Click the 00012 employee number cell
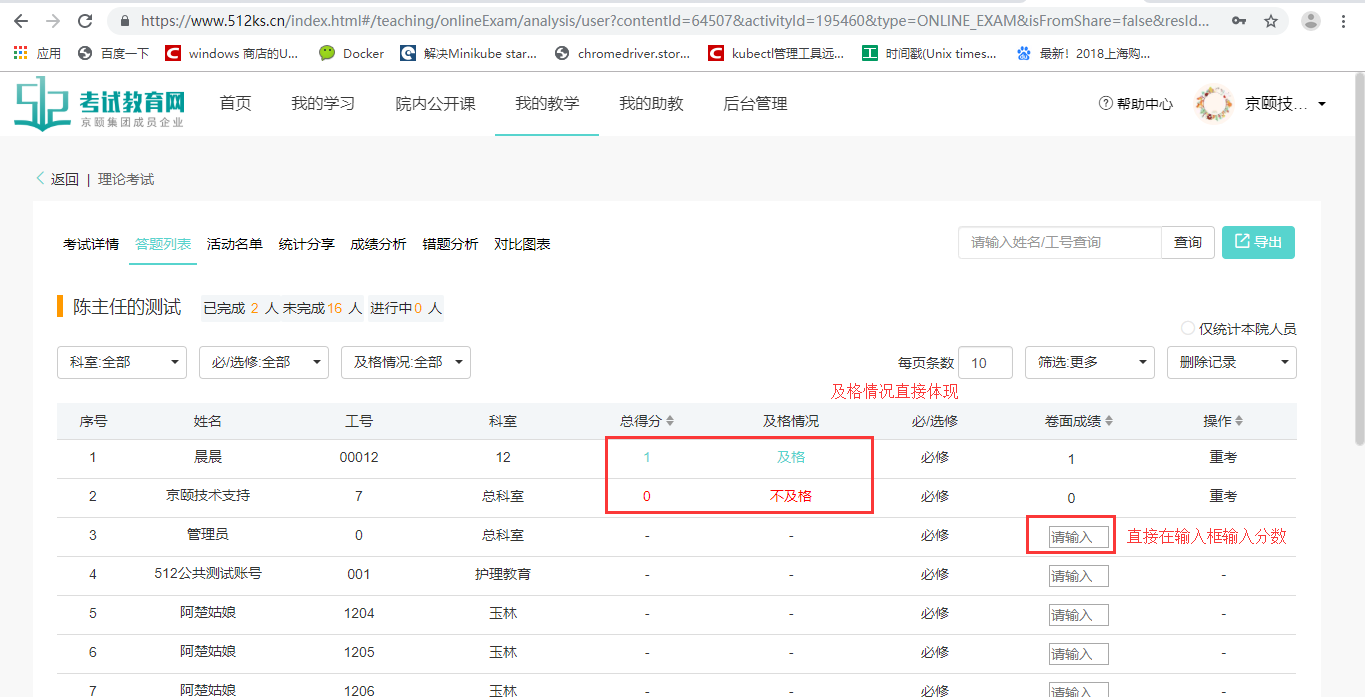Viewport: 1365px width, 697px height. (359, 457)
